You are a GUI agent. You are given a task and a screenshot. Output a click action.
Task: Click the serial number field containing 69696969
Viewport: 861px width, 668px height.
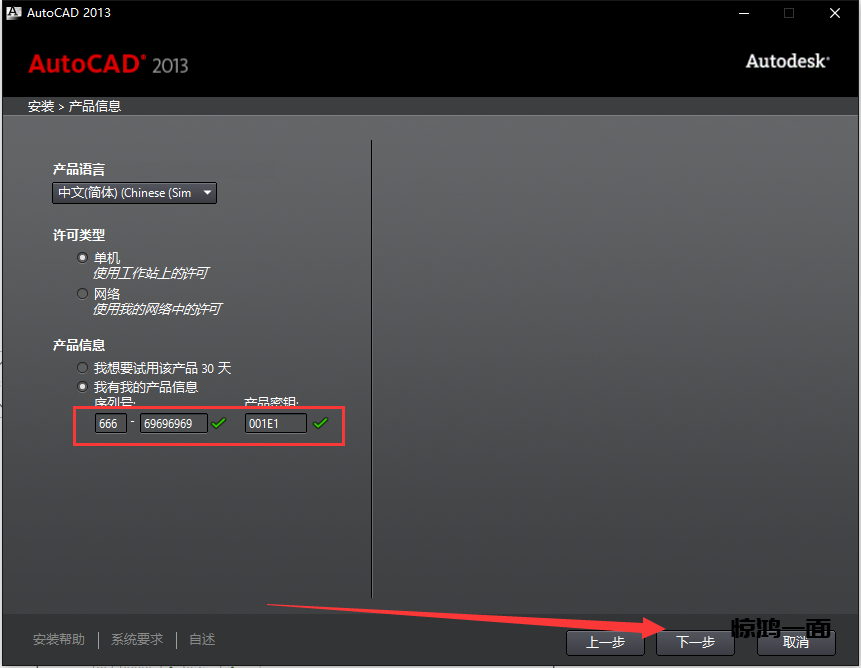[173, 423]
